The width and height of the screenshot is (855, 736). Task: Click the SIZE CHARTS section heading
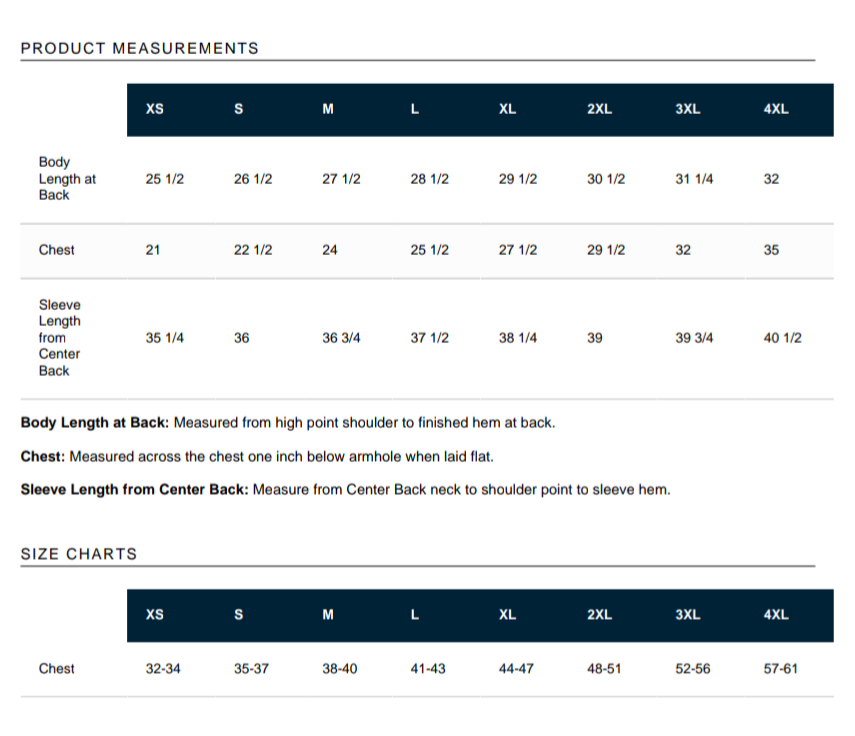coord(78,554)
